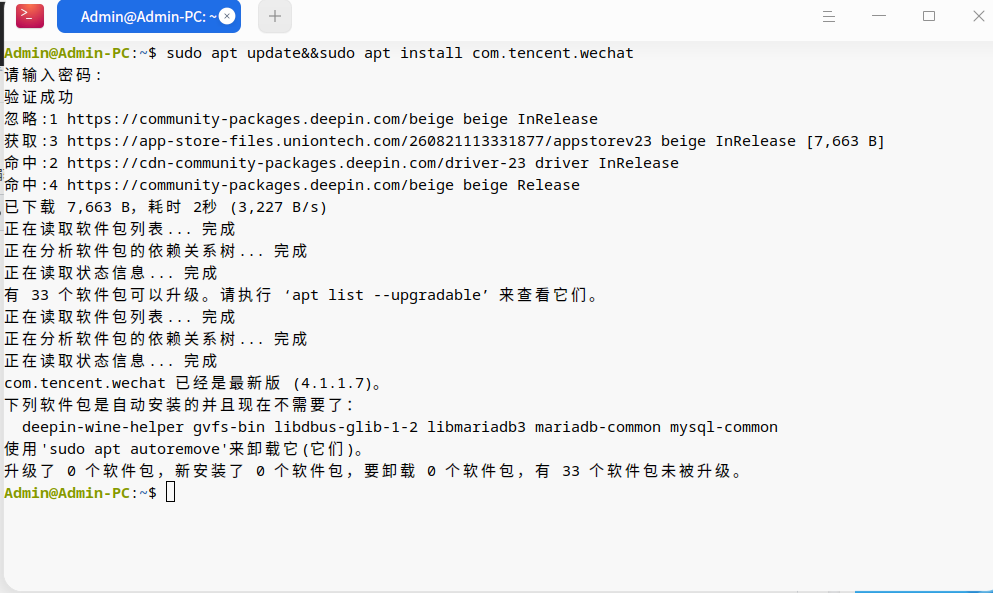993x593 pixels.
Task: Minimize the terminal window
Action: click(878, 16)
